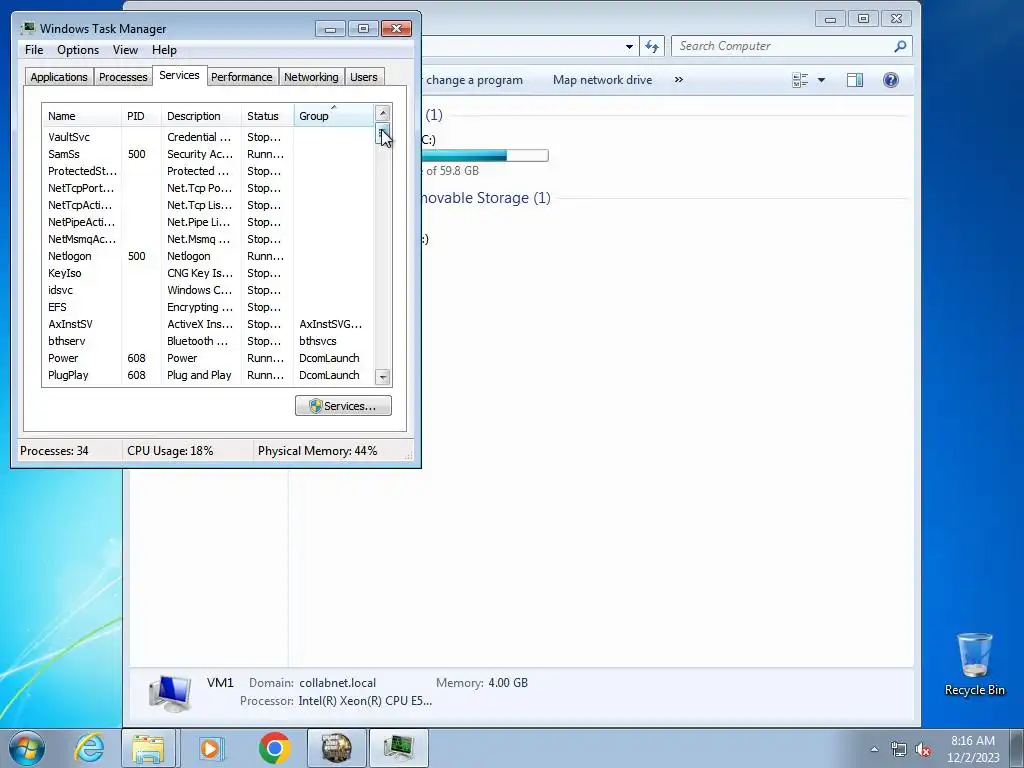
Task: Select VaultSvc service row
Action: coord(208,137)
